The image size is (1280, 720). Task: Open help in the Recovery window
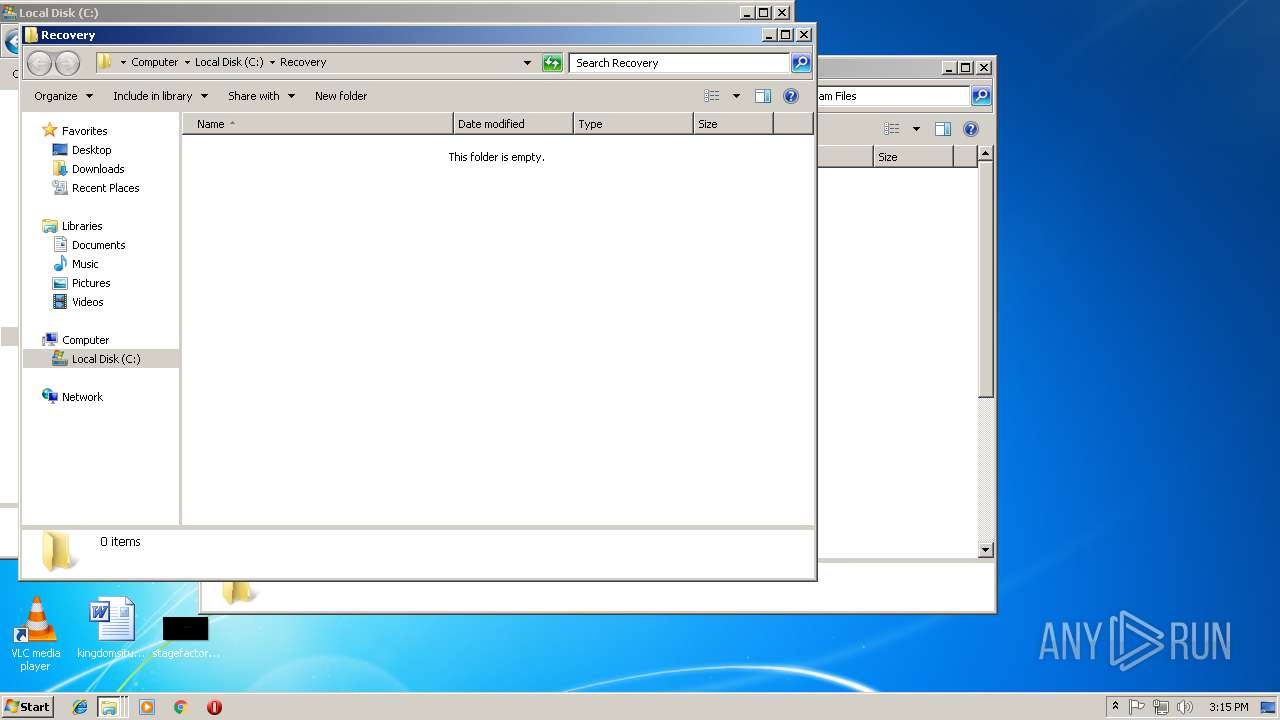[791, 96]
